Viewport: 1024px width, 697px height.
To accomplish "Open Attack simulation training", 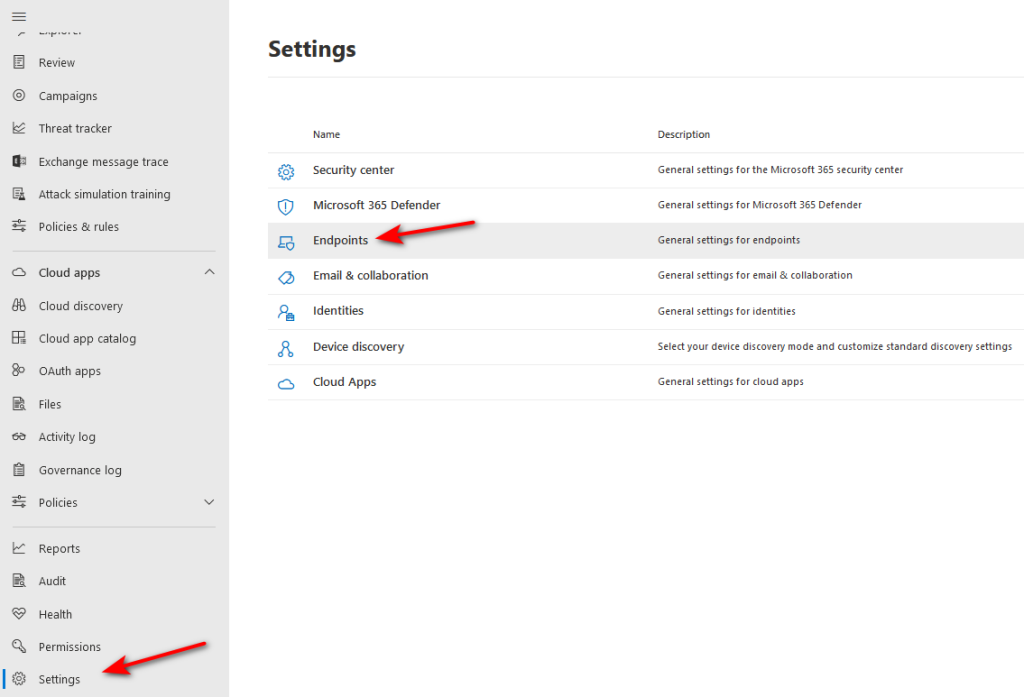I will pos(104,195).
